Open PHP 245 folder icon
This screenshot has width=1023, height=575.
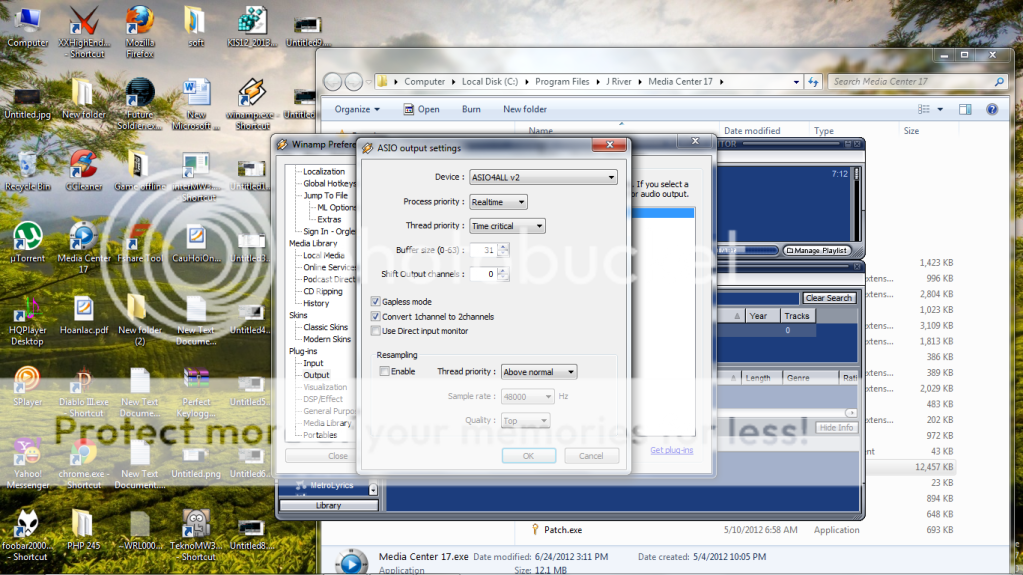[x=84, y=530]
